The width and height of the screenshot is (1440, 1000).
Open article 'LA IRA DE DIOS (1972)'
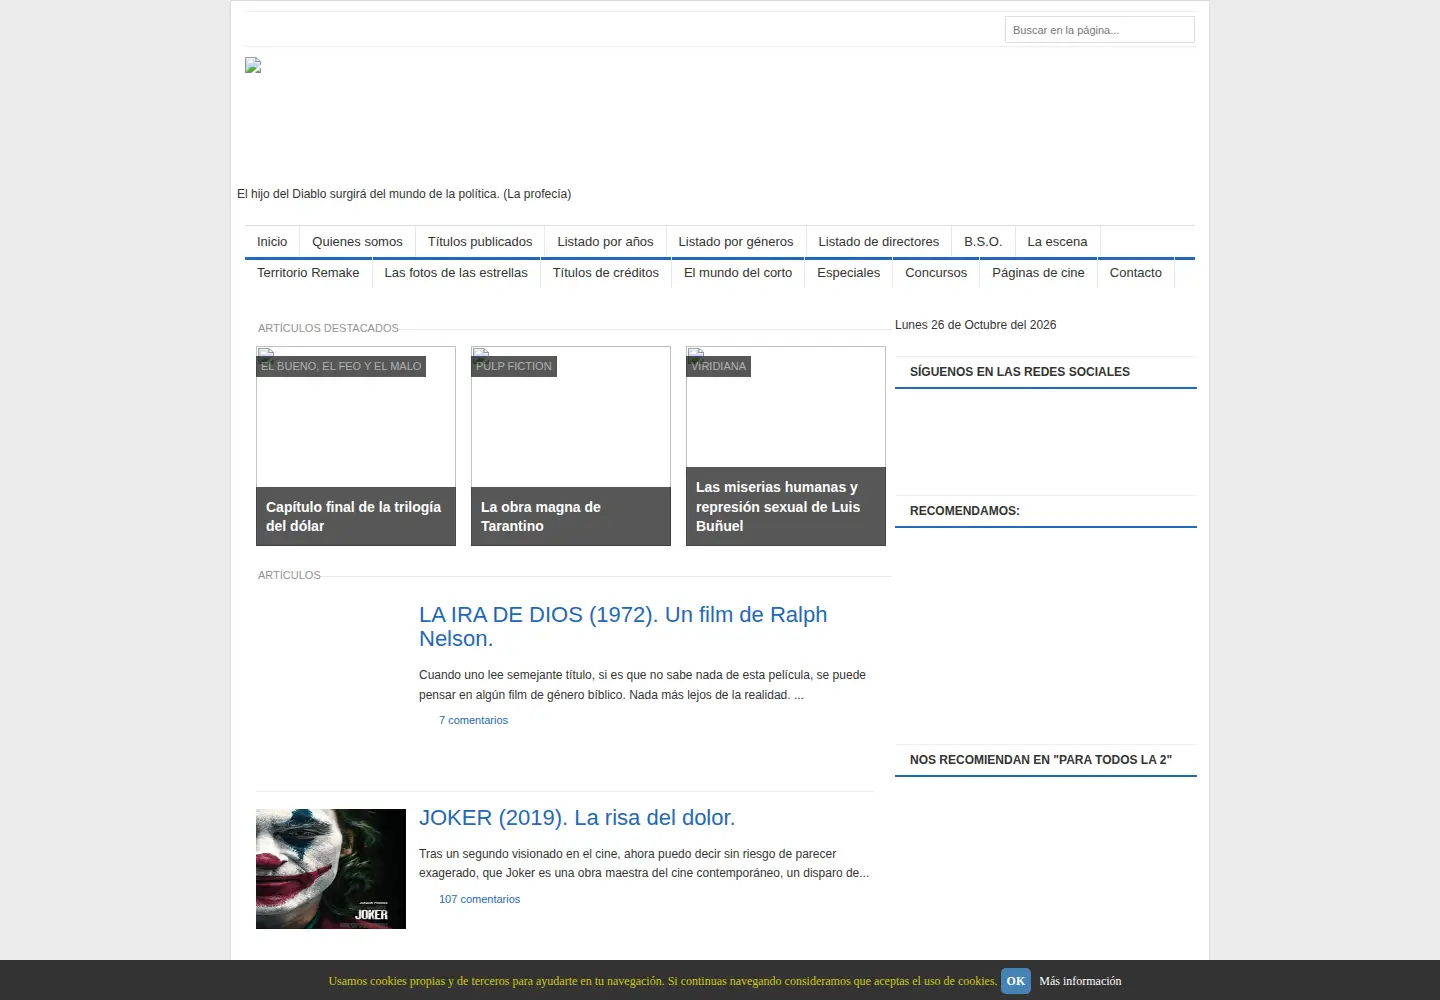(623, 627)
